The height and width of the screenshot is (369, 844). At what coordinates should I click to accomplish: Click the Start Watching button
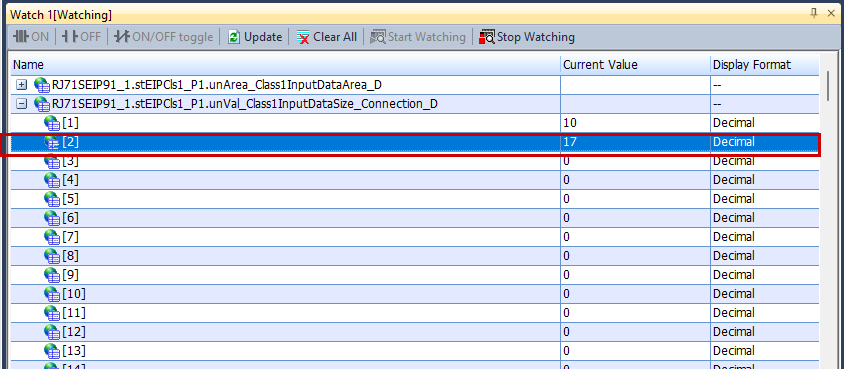(x=418, y=37)
